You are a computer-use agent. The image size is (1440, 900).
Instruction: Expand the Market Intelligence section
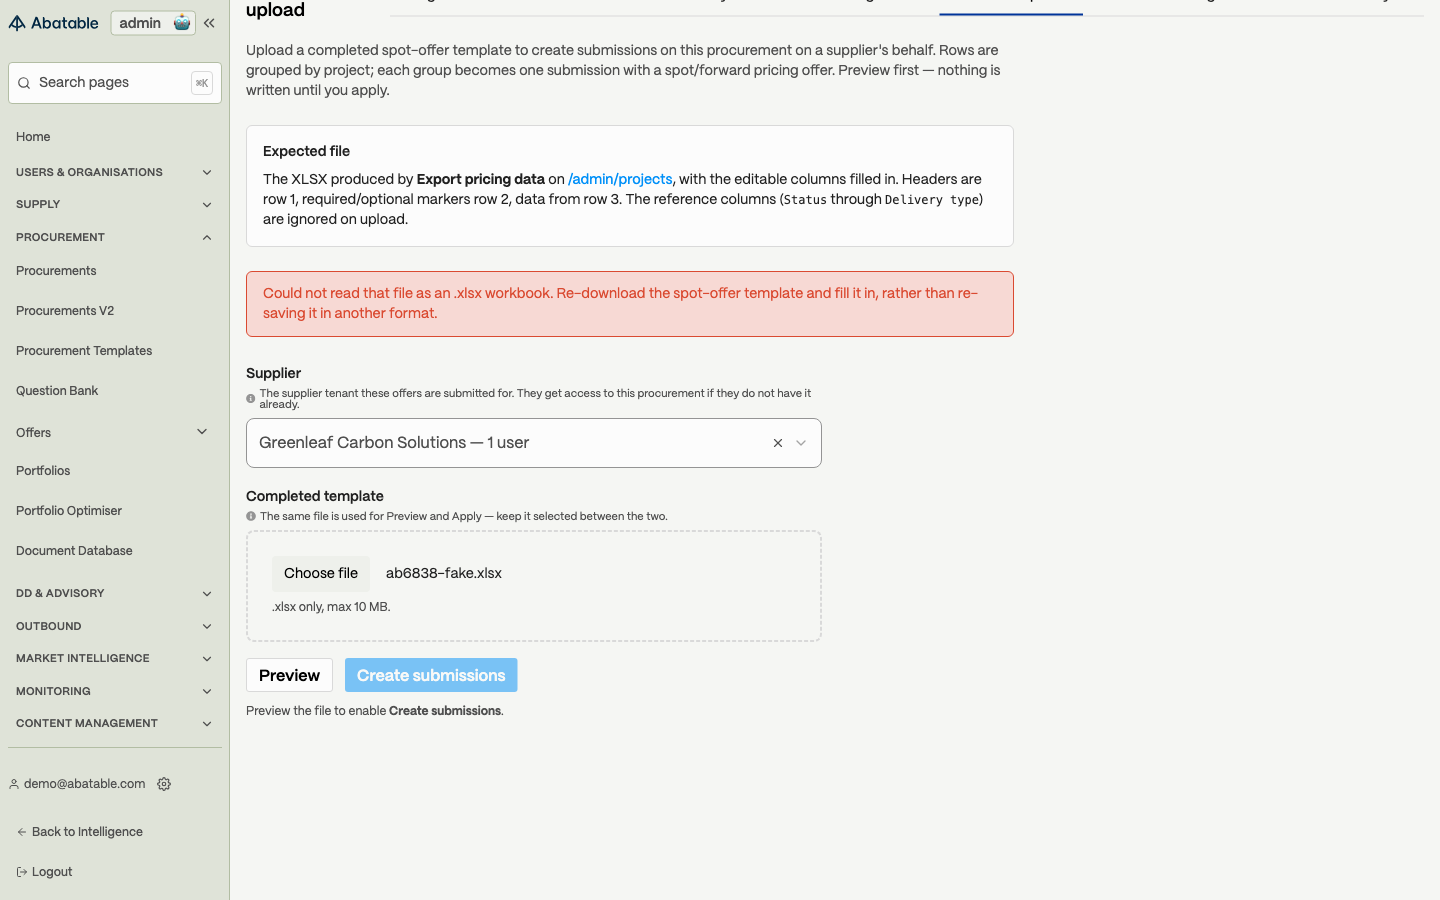[114, 658]
